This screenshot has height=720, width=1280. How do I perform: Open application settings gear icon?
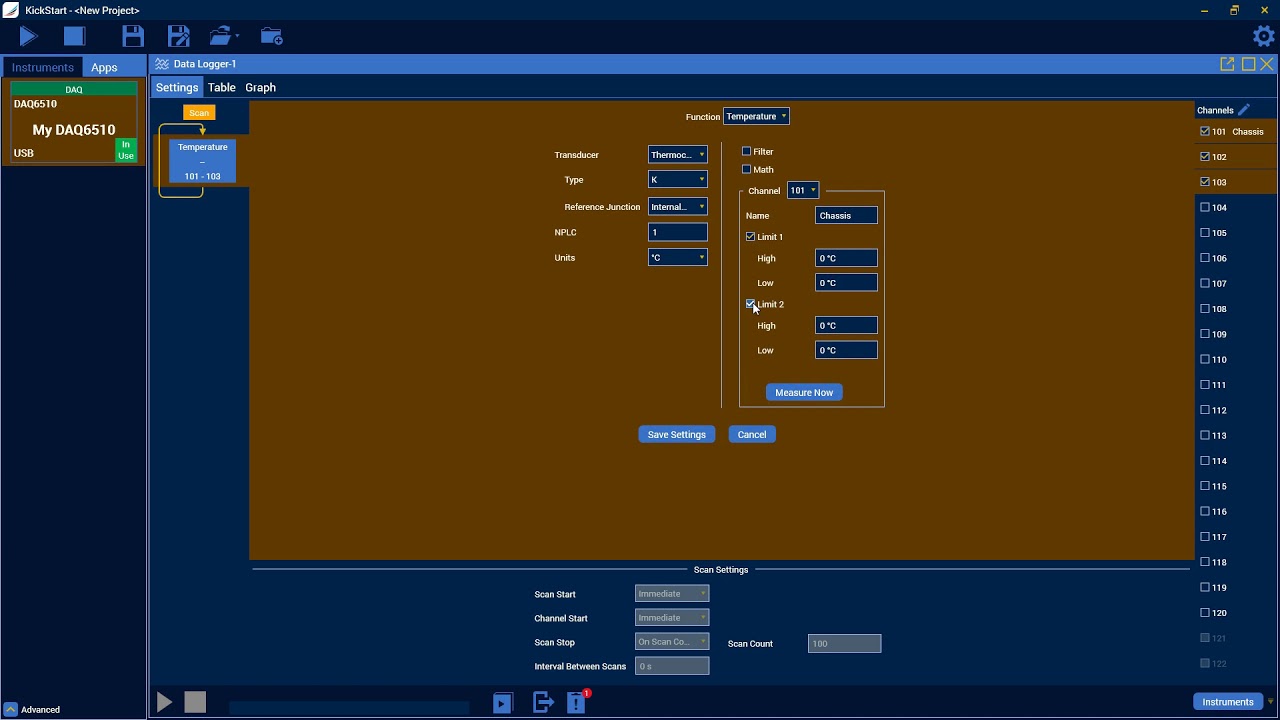point(1264,36)
